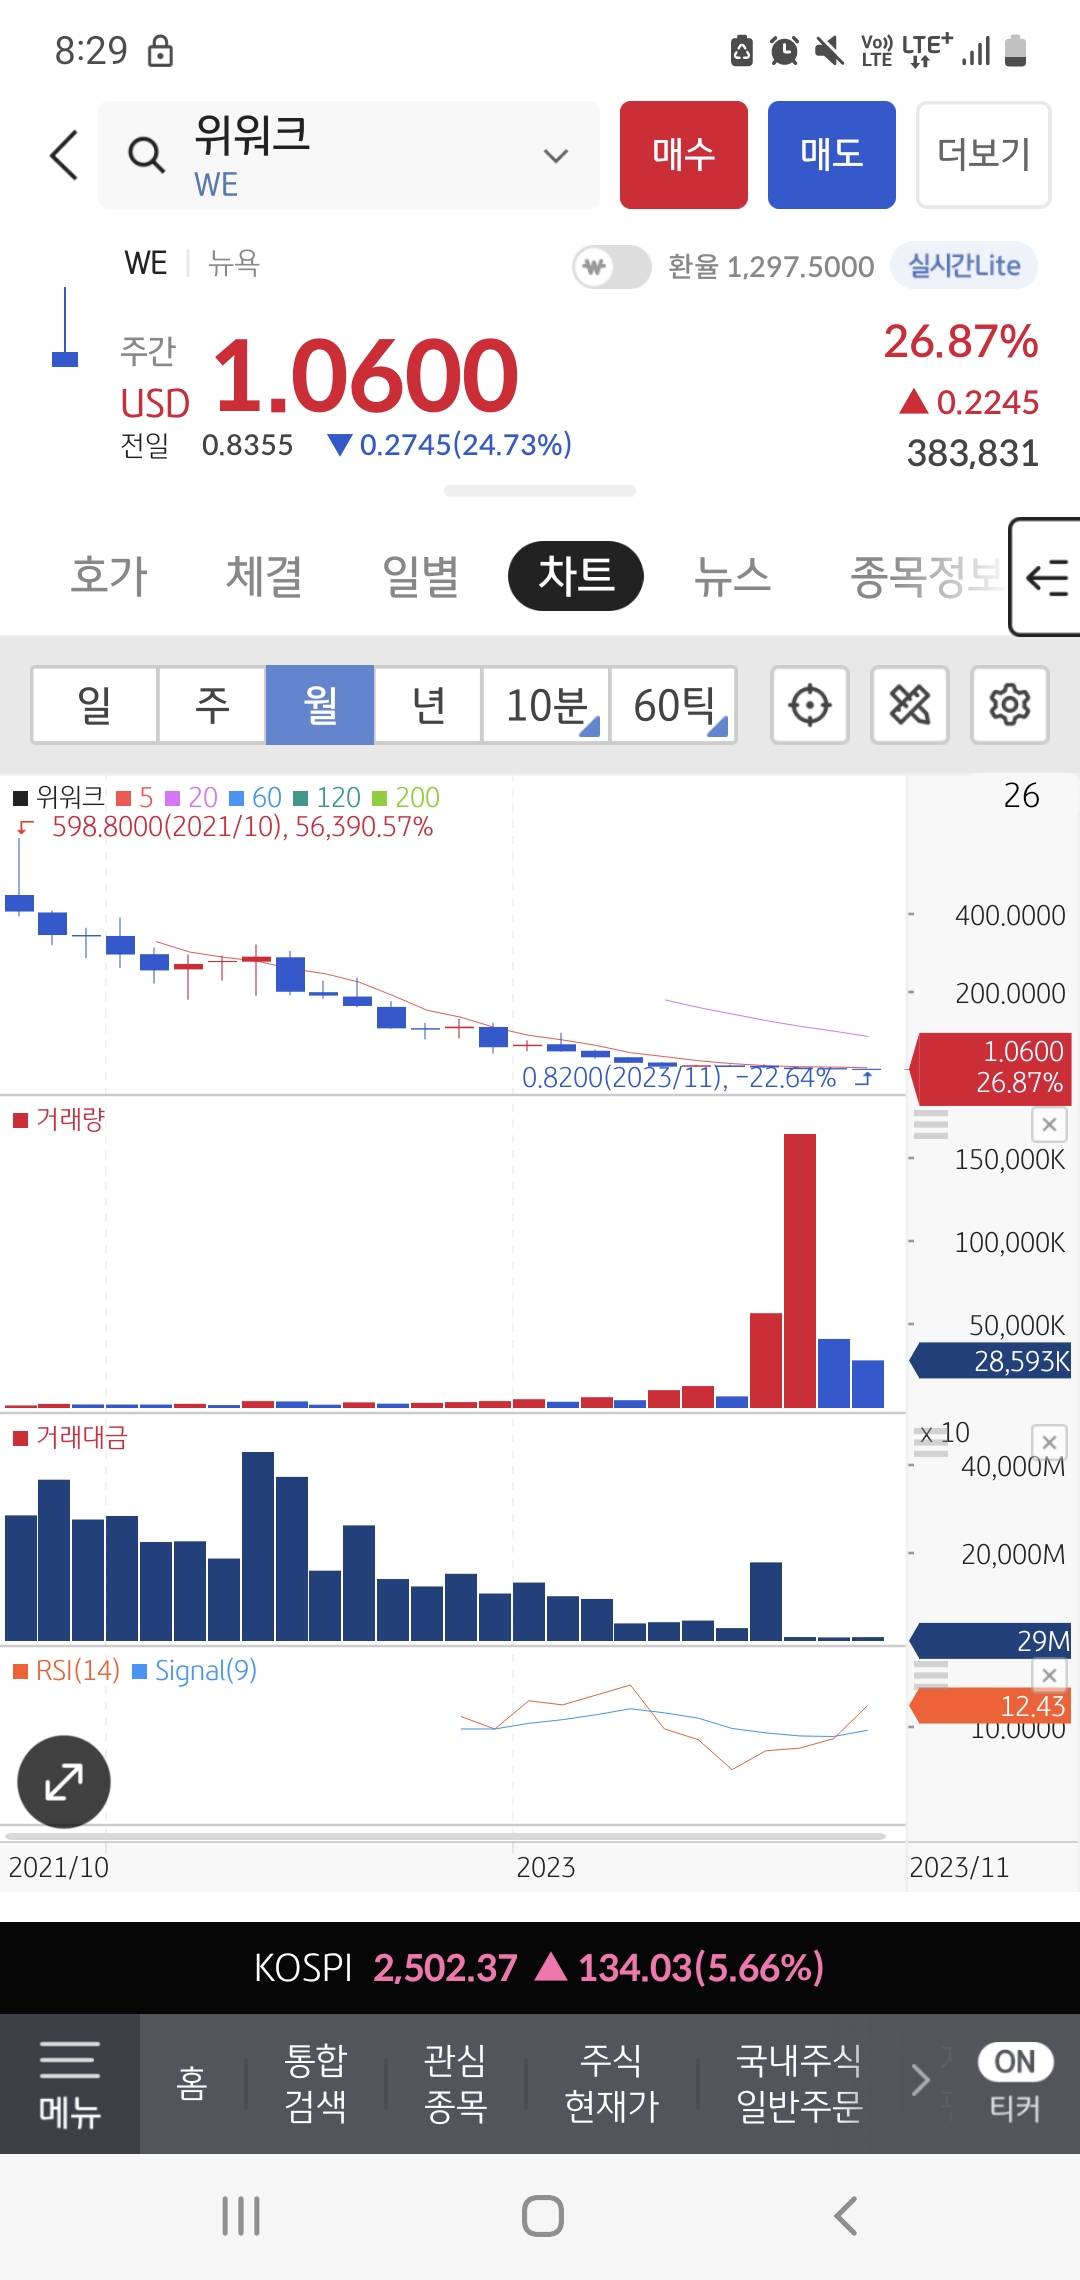Close the RSI indicator panel

click(1049, 1675)
